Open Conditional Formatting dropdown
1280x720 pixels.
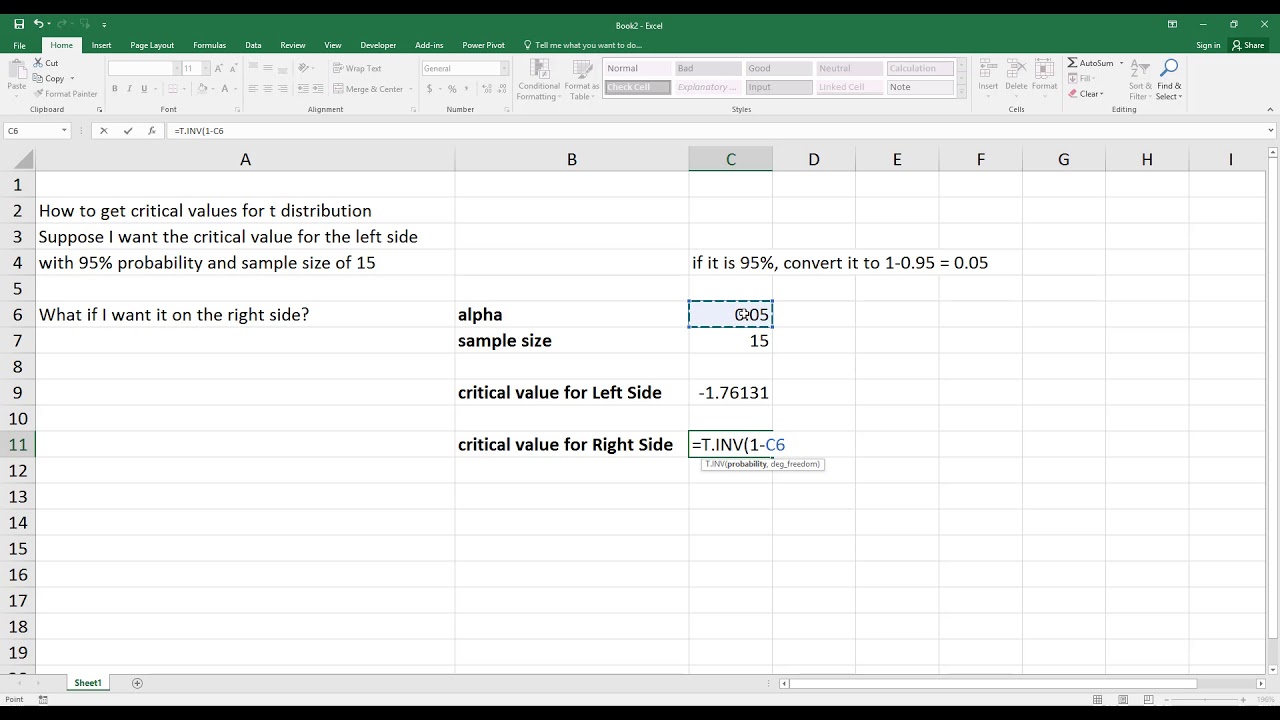(x=538, y=79)
